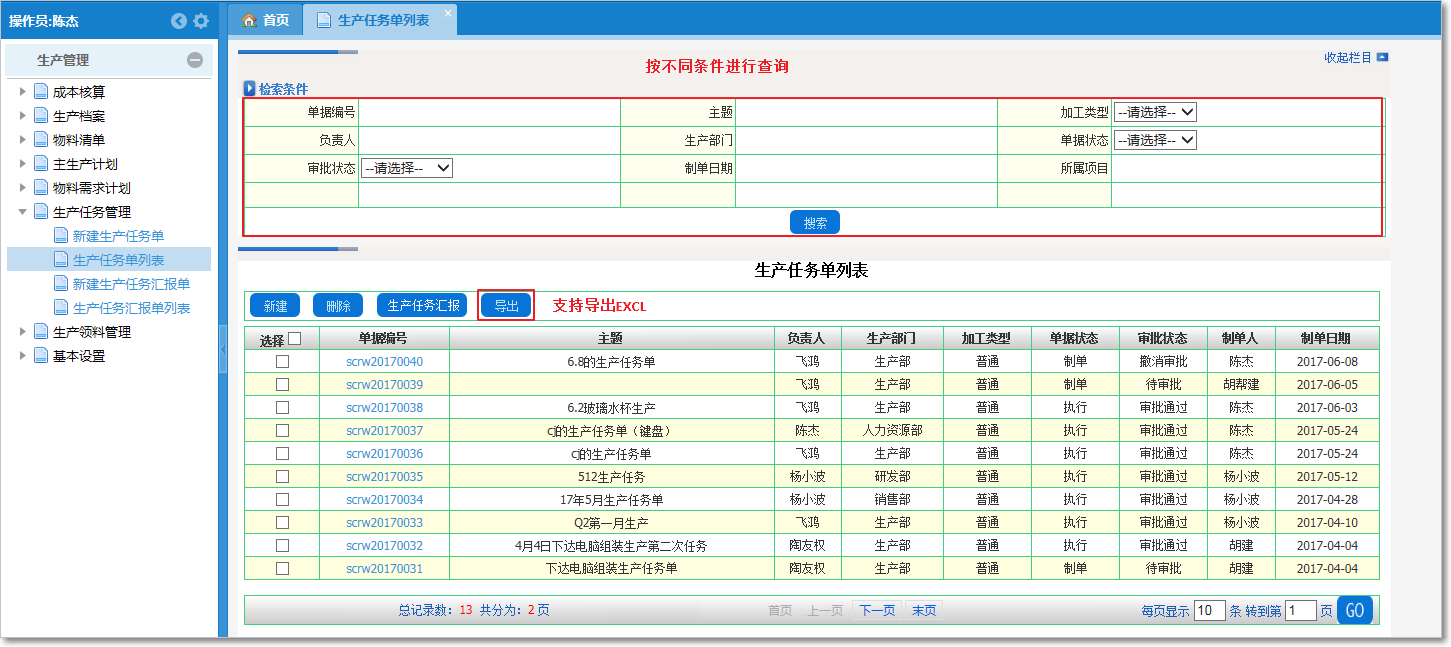Screen dimensions: 1451x647
Task: Click the back arrow icon in sidebar header
Action: (x=179, y=21)
